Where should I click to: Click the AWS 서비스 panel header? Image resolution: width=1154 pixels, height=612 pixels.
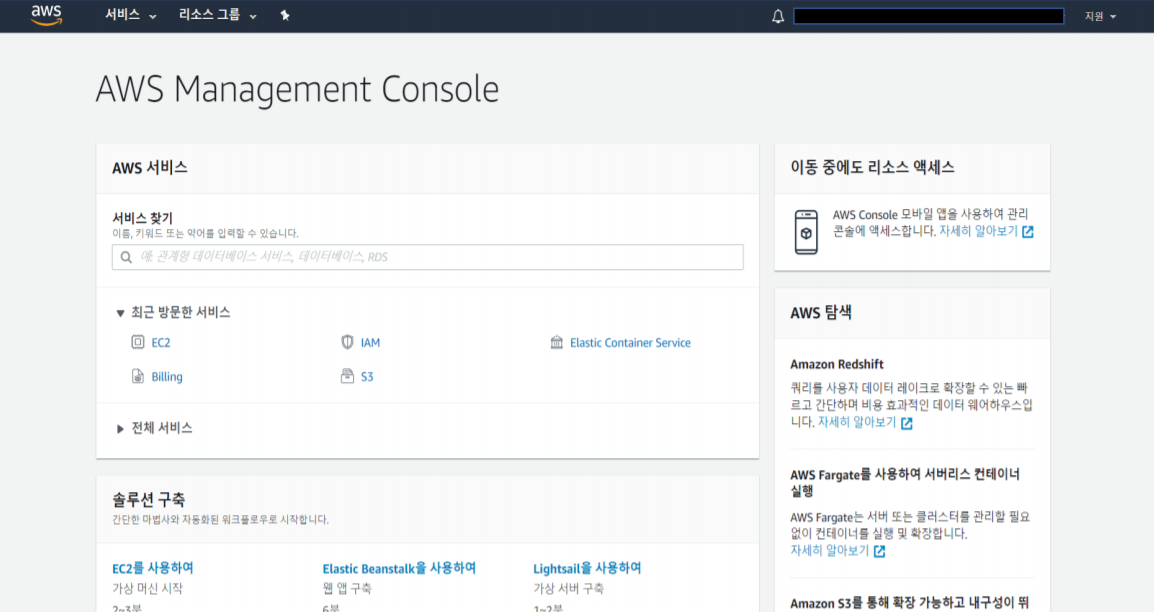(x=149, y=168)
